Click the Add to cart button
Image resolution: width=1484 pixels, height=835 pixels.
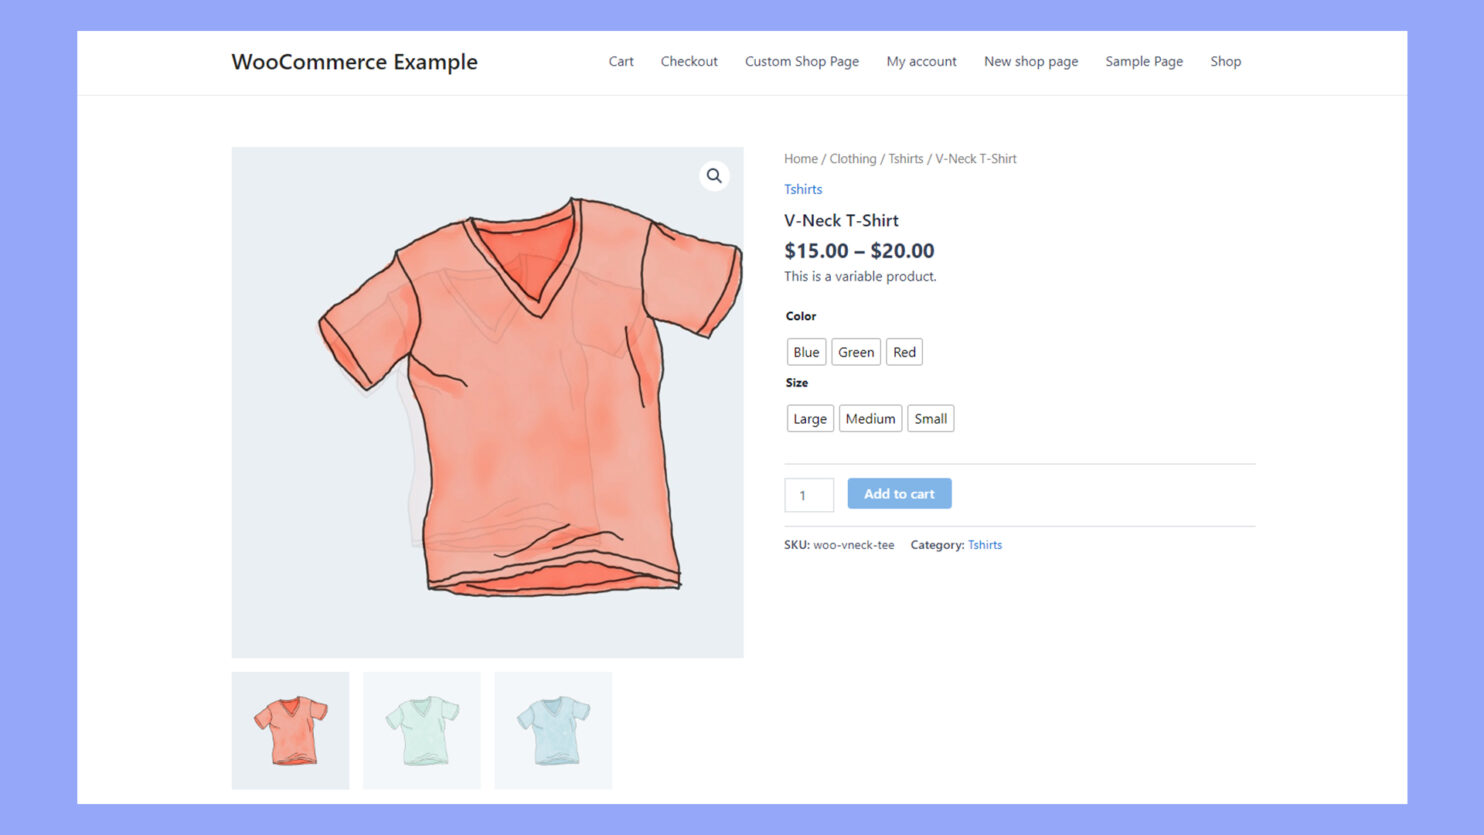click(898, 493)
